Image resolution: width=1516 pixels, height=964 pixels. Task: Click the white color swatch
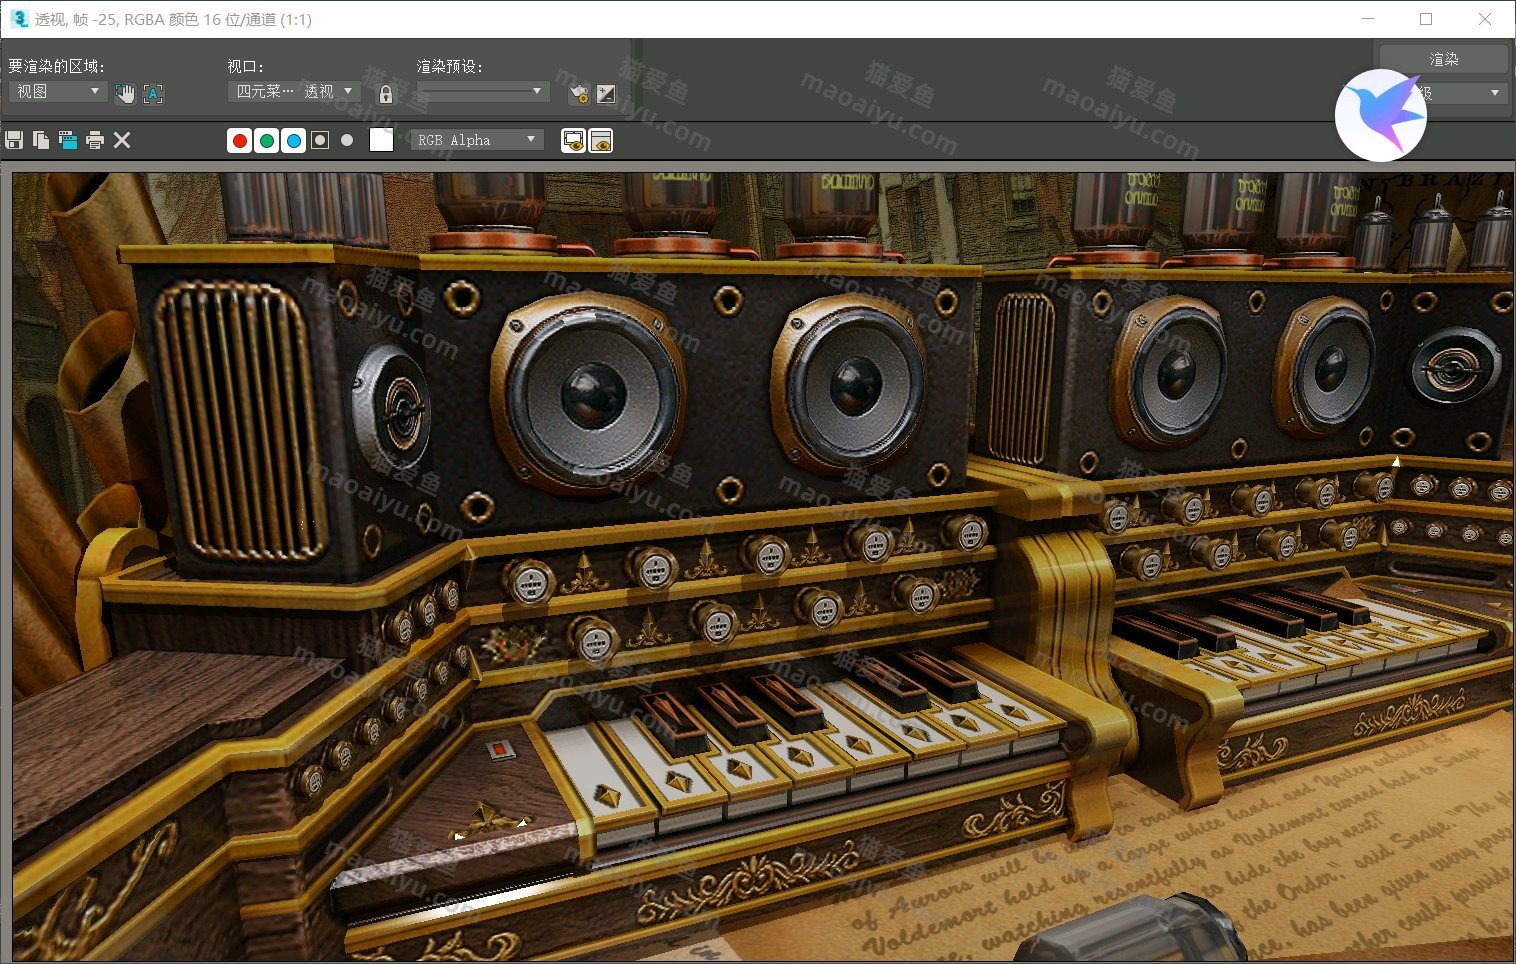381,140
